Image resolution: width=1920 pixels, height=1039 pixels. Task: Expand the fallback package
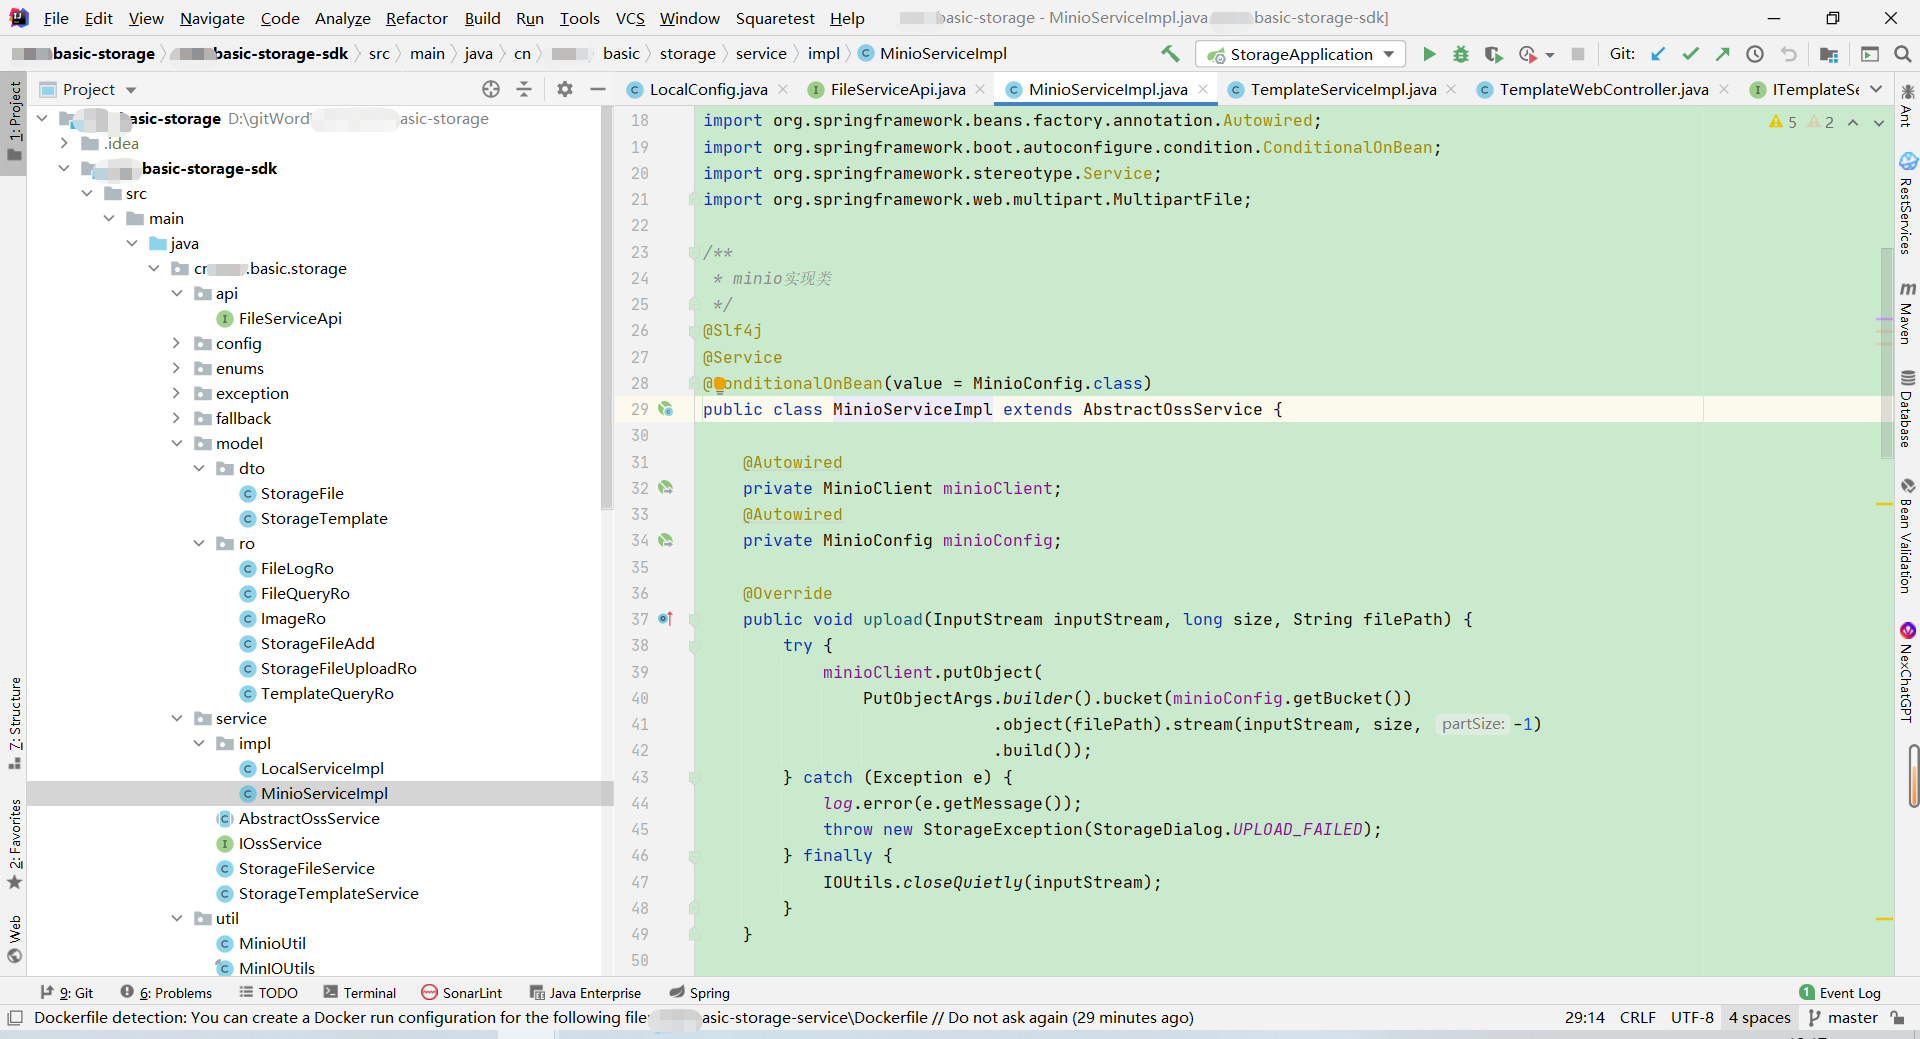[176, 418]
